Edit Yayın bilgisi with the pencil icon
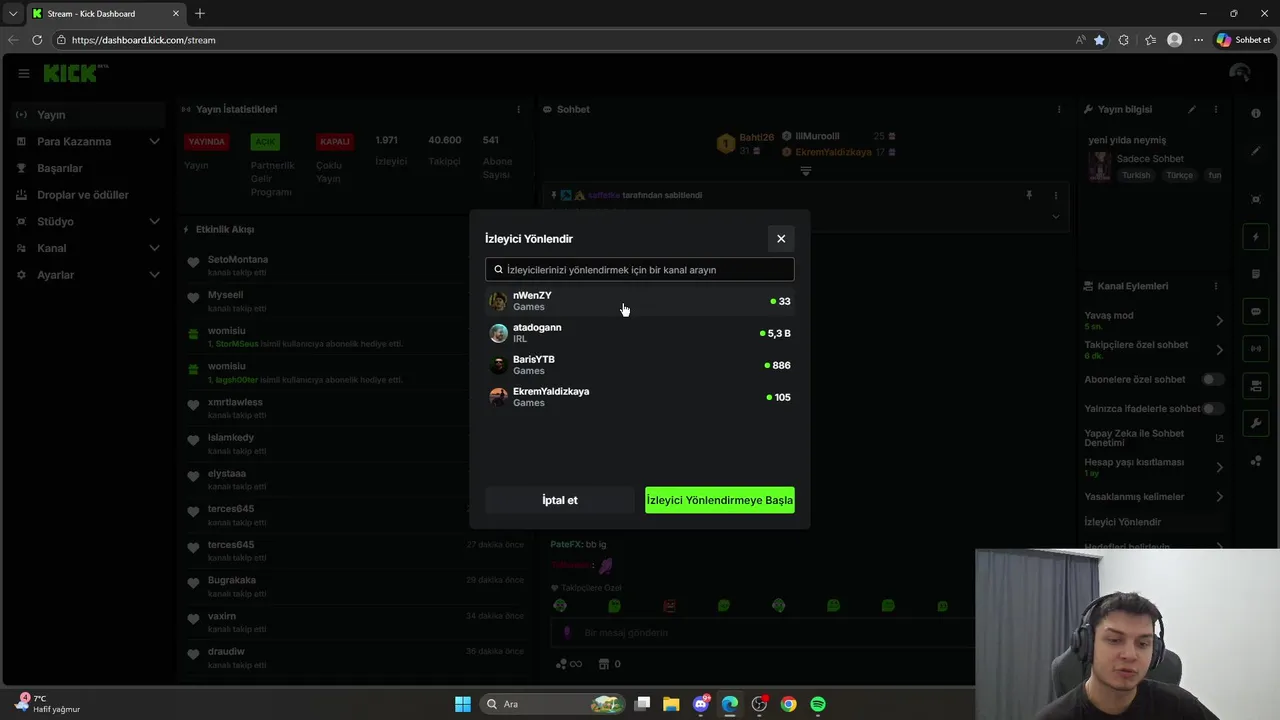This screenshot has width=1280, height=720. pyautogui.click(x=1191, y=109)
